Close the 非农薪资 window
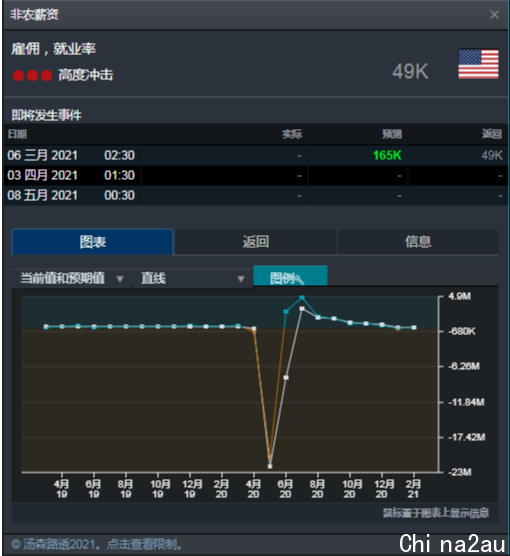510x556 pixels. coord(494,15)
